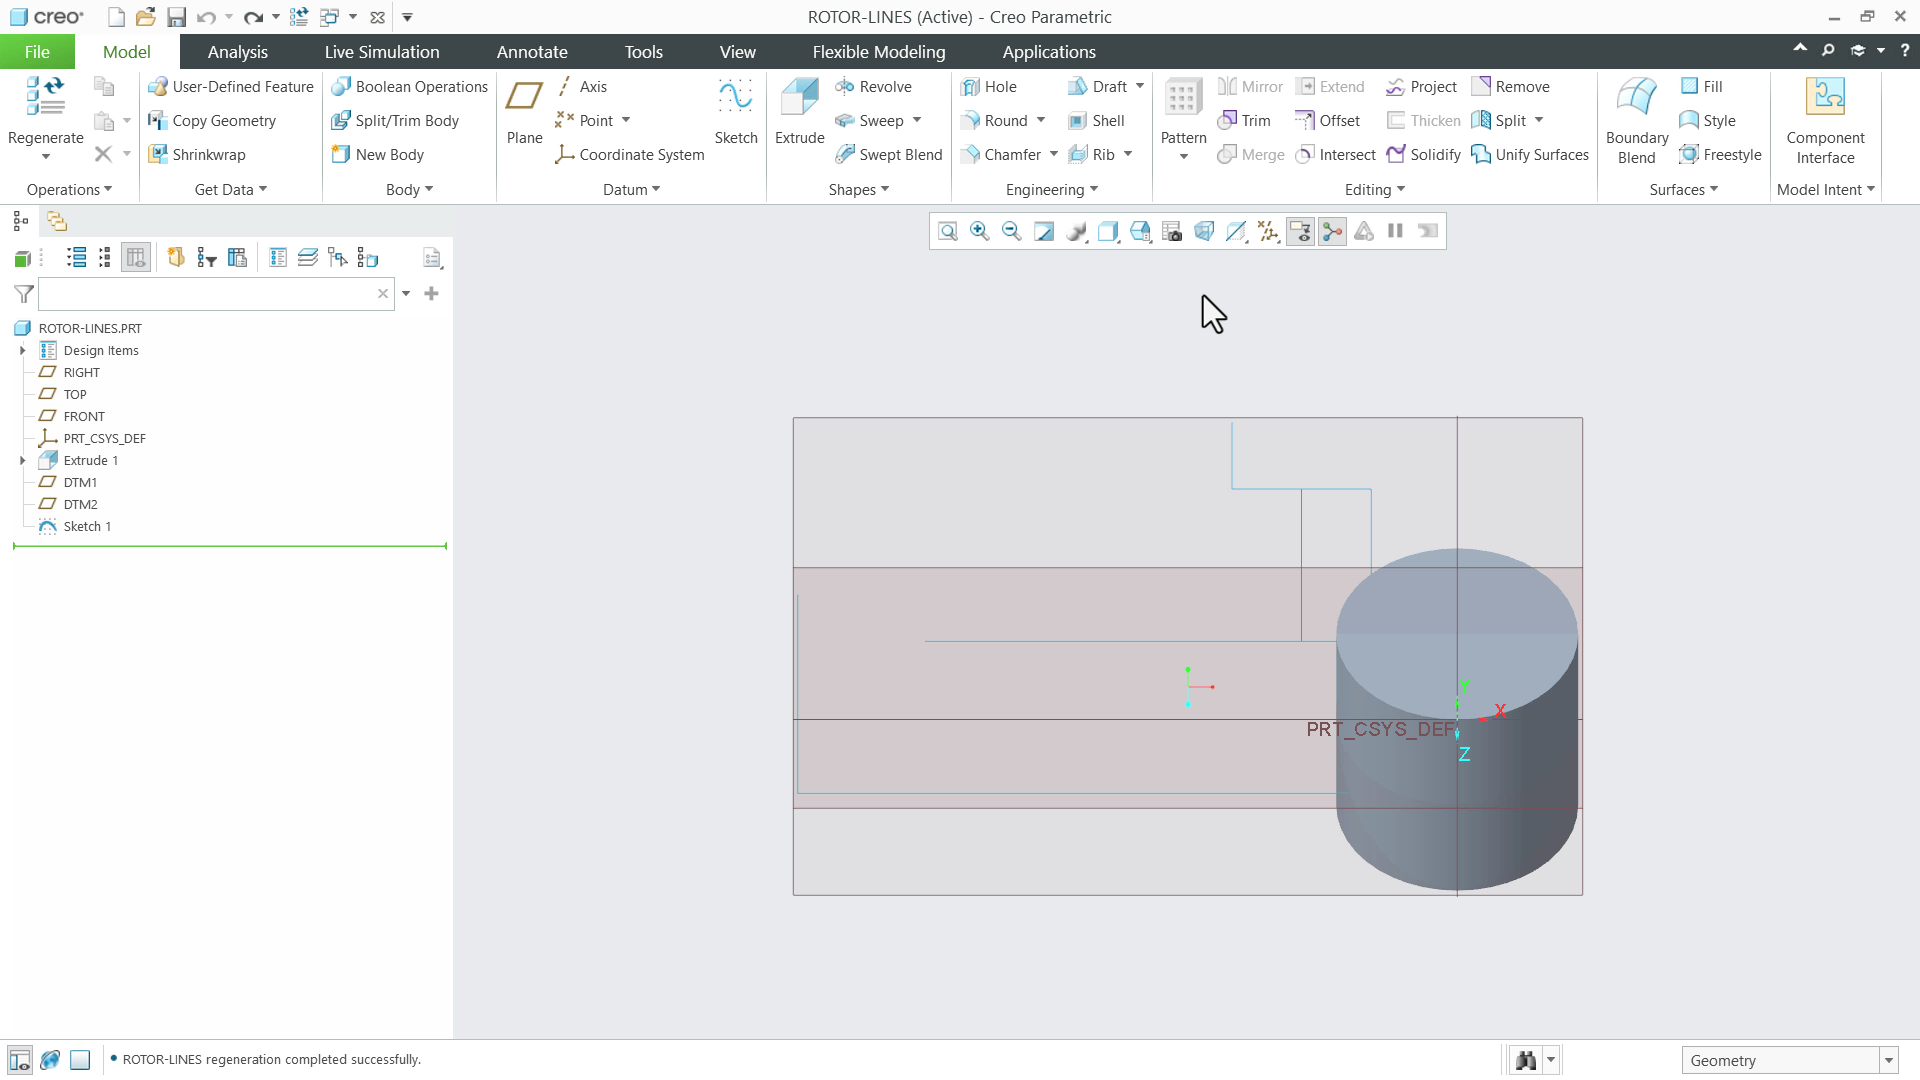Open the Flexible Modeling tab
Screen dimensions: 1920x1080
point(878,52)
